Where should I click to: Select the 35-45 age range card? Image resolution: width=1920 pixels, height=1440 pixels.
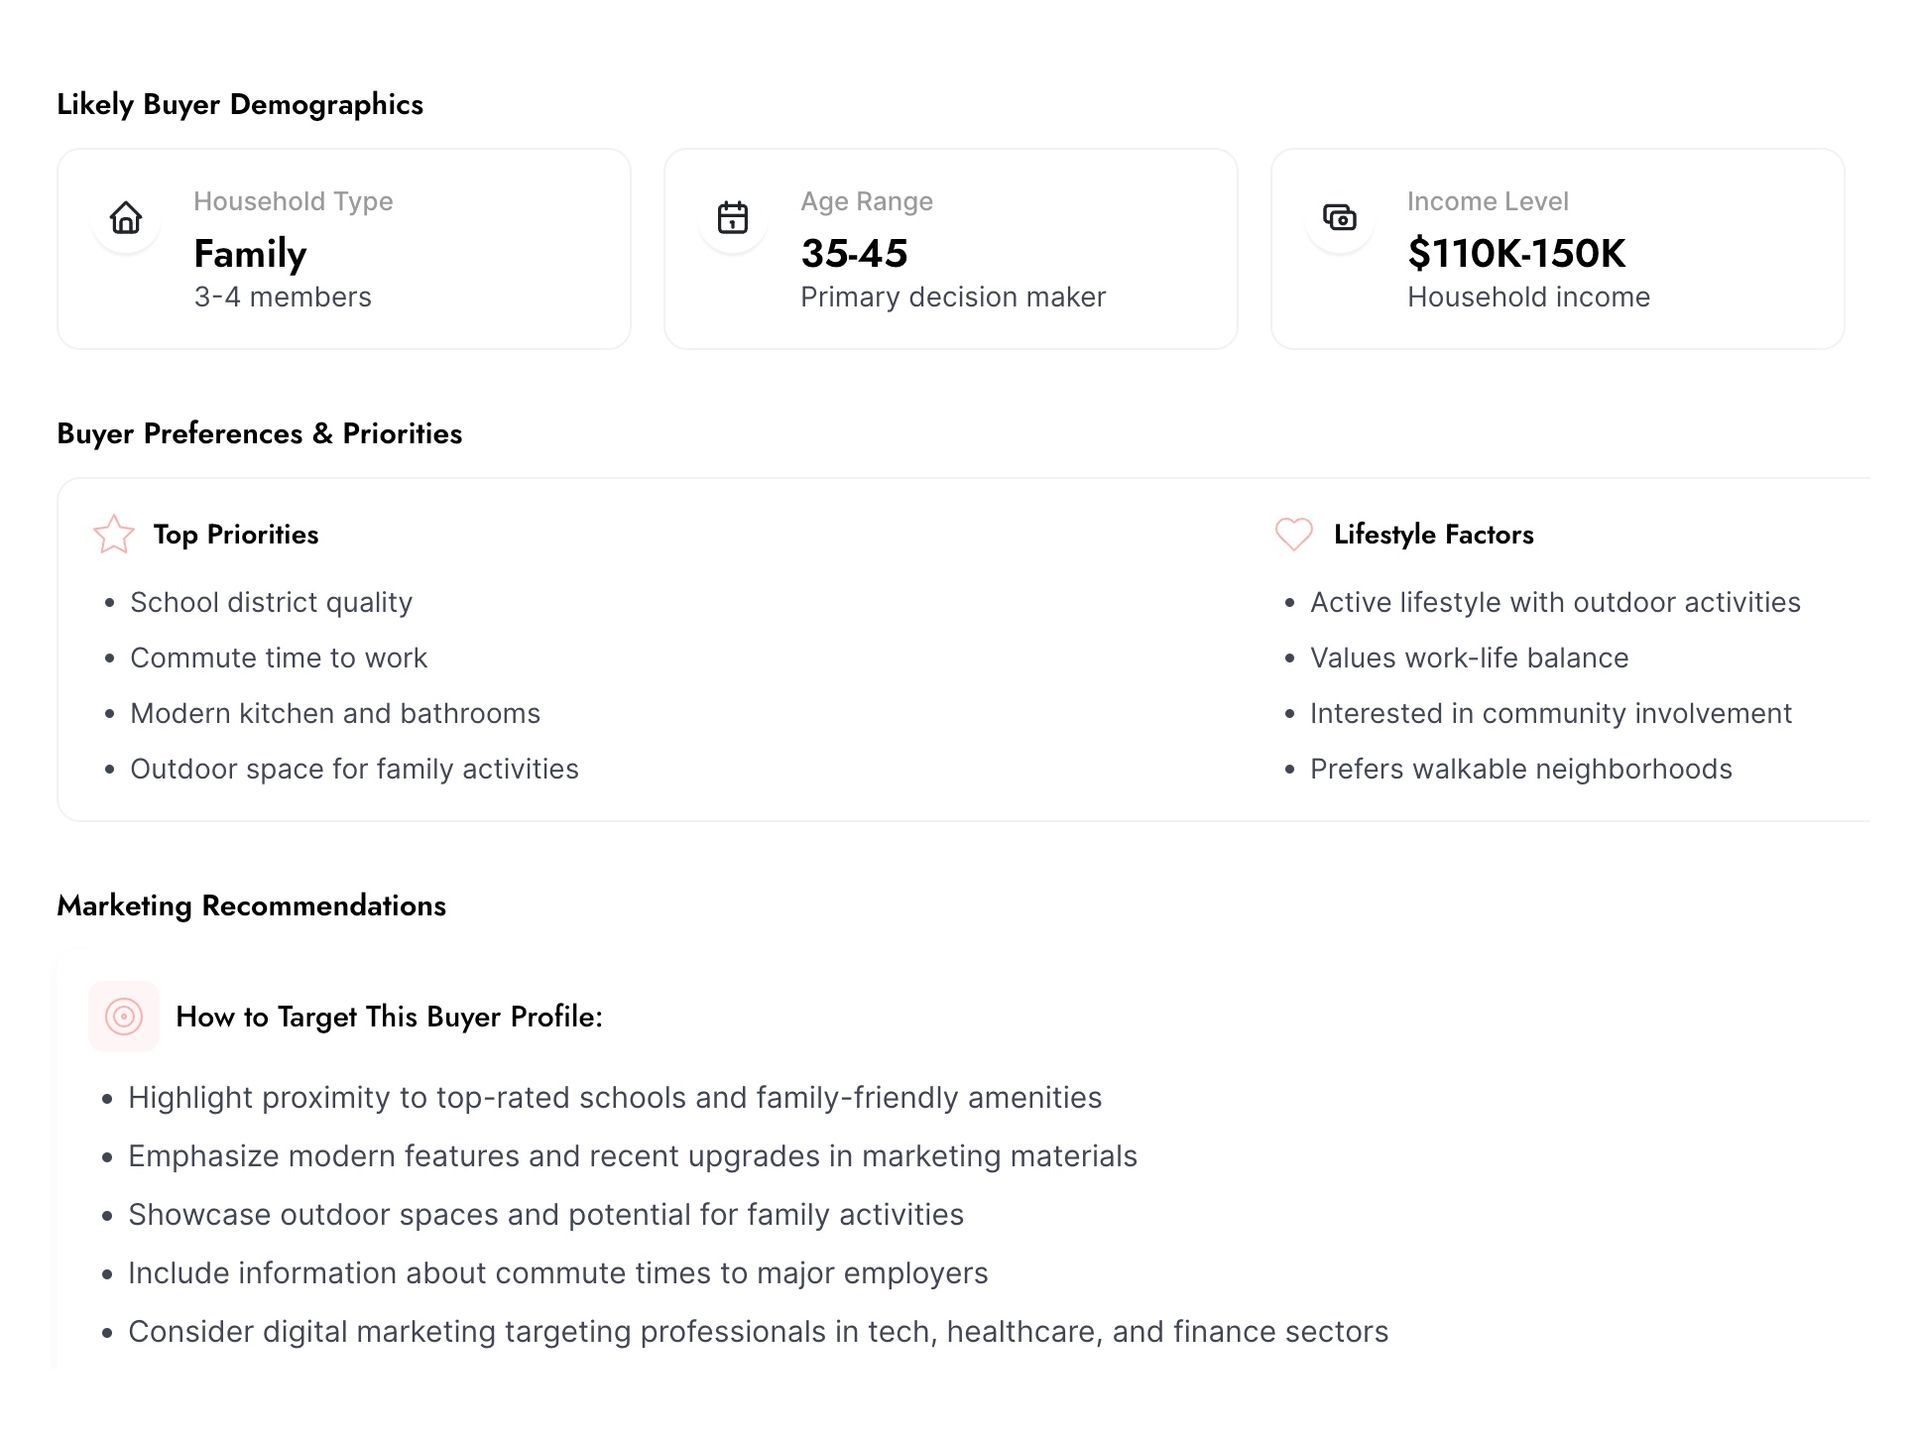pyautogui.click(x=950, y=250)
